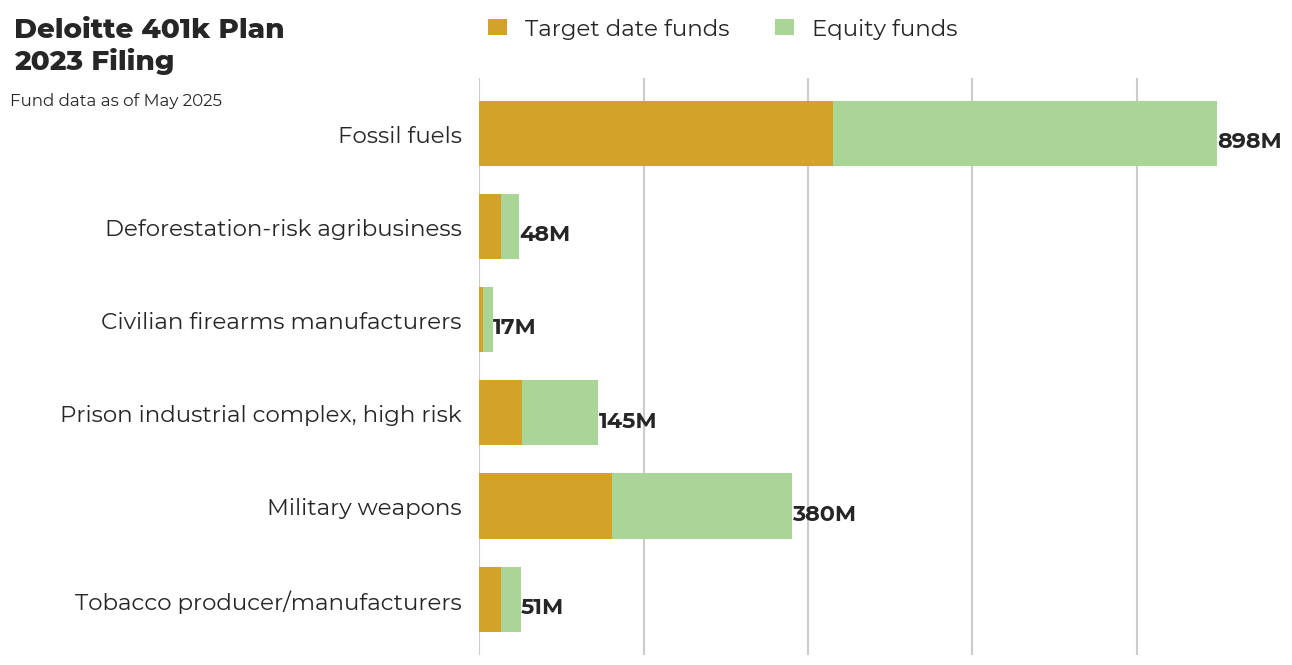This screenshot has height=665, width=1292.
Task: Click the Deforestation-risk agribusiness category label
Action: tap(283, 229)
